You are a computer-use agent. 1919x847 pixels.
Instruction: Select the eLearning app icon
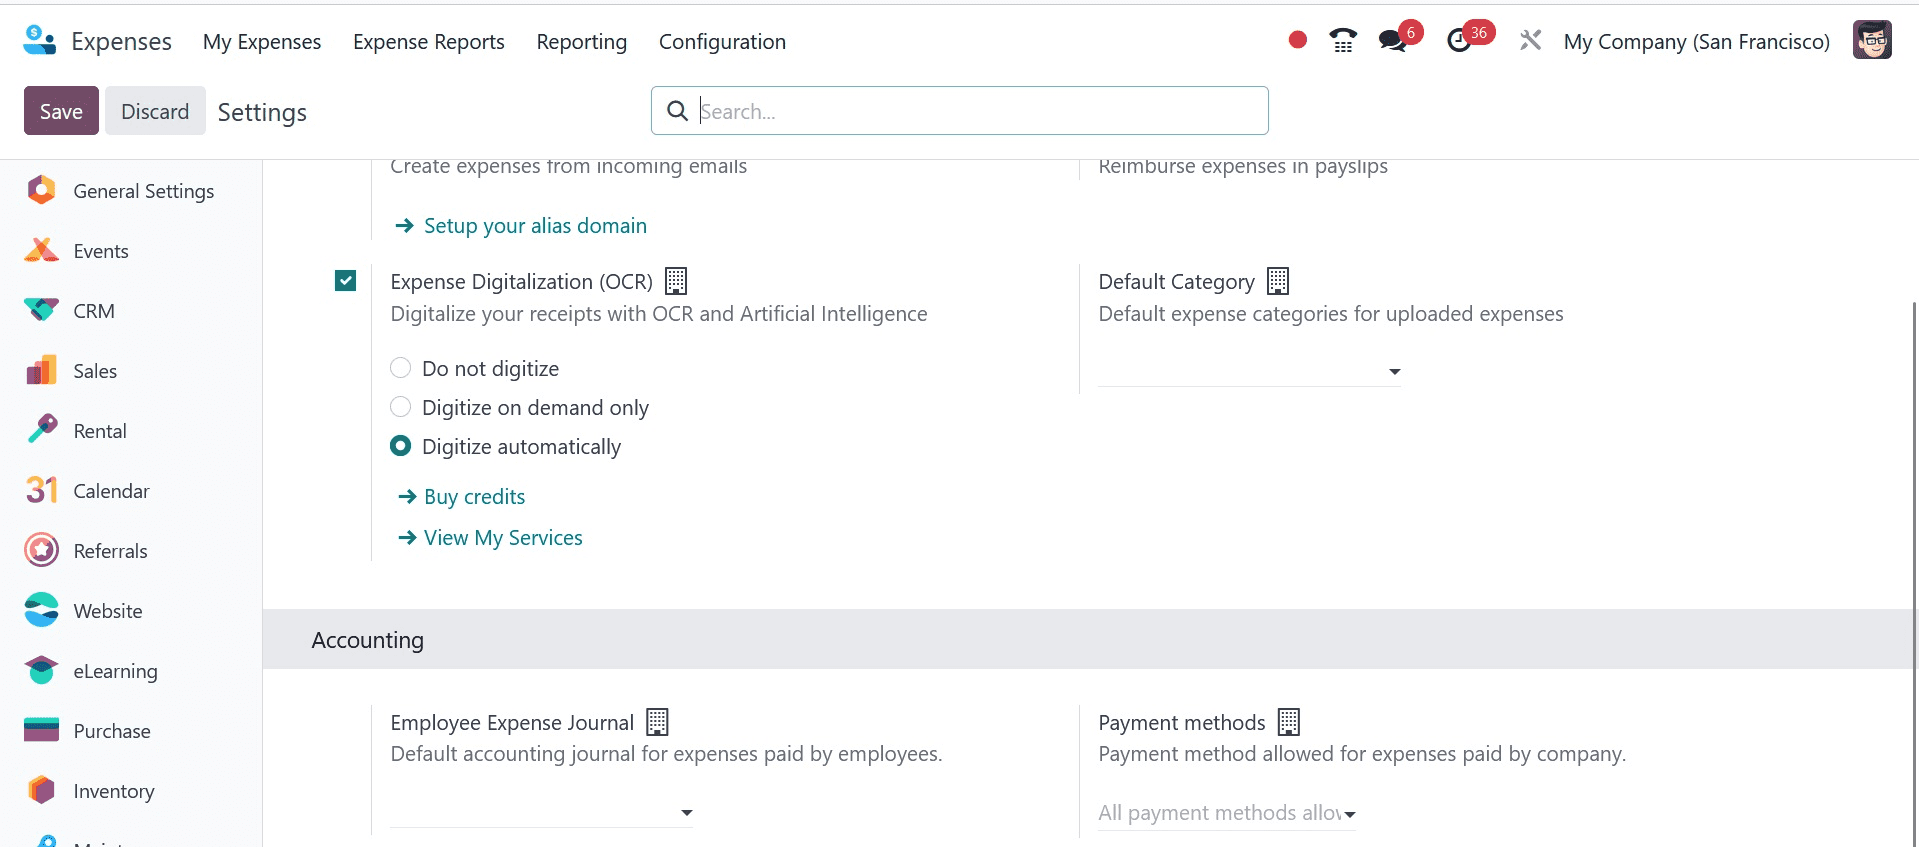tap(41, 670)
